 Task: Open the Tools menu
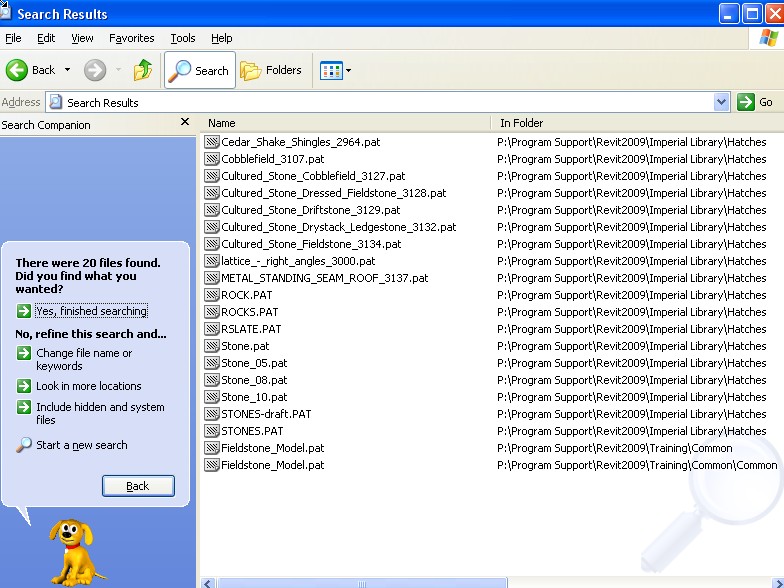[182, 38]
